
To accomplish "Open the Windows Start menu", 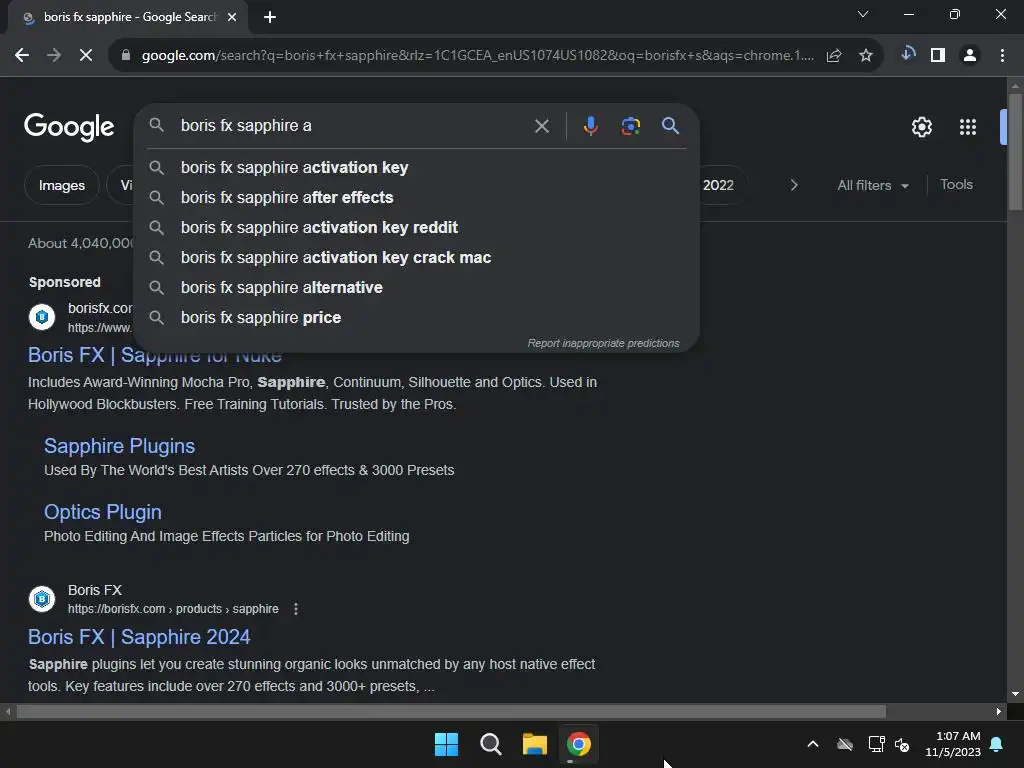I will 447,744.
